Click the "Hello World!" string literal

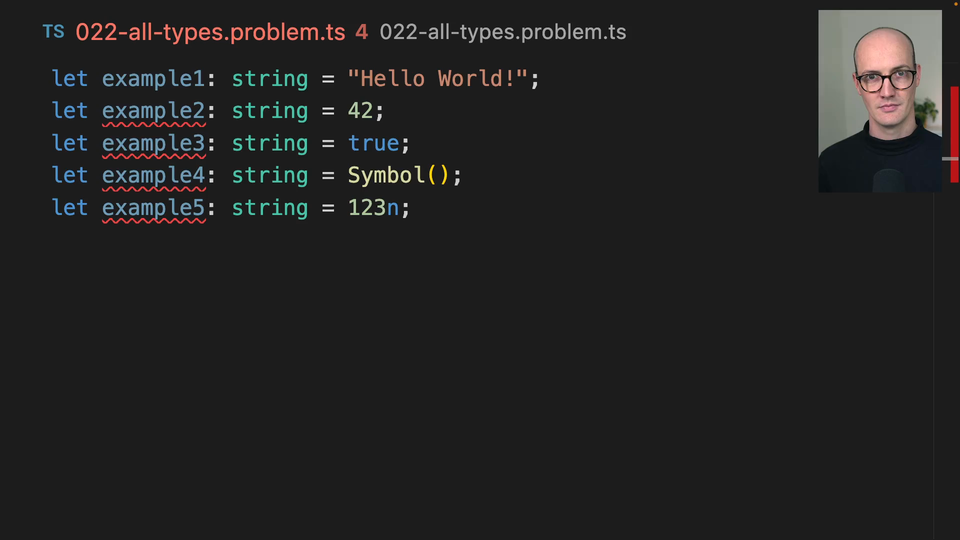point(437,79)
